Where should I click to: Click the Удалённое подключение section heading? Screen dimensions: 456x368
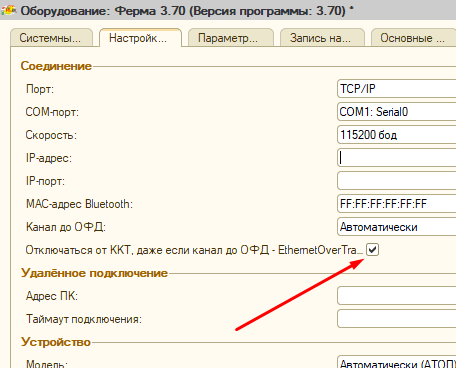click(94, 273)
